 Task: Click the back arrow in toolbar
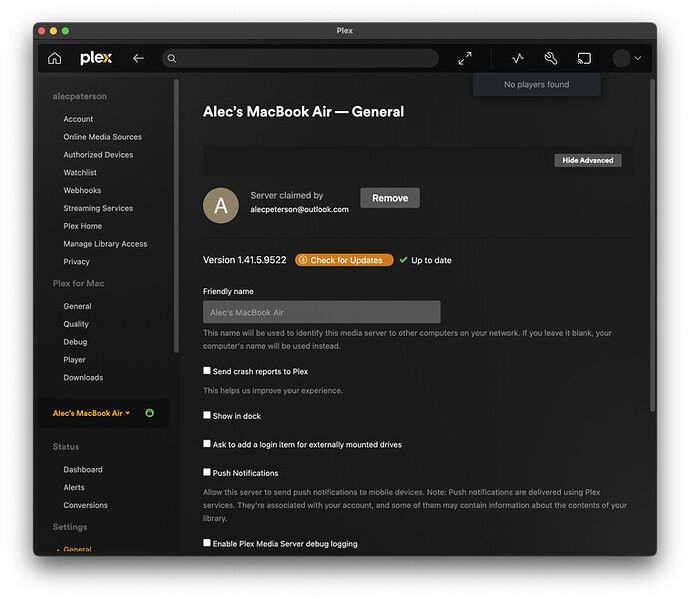click(x=138, y=58)
